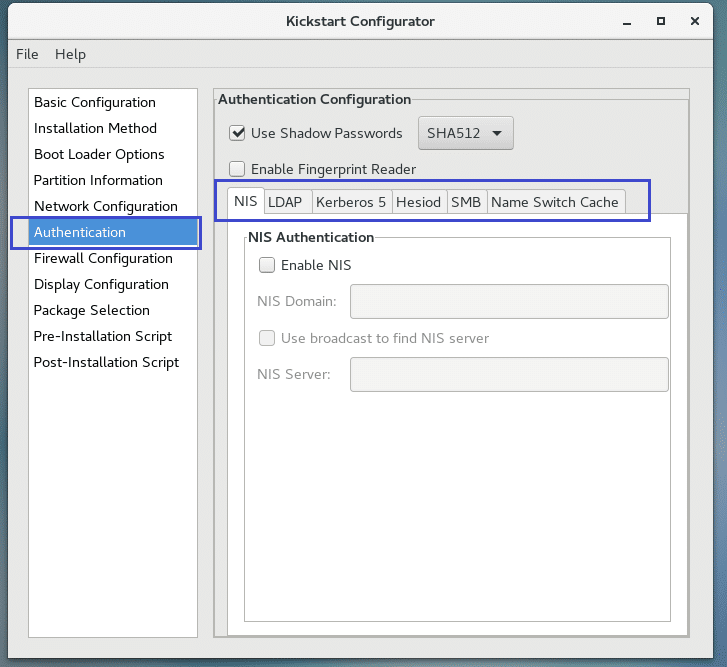Switch to the Kerberos 5 tab
Screen dimensions: 727x667
click(x=351, y=202)
